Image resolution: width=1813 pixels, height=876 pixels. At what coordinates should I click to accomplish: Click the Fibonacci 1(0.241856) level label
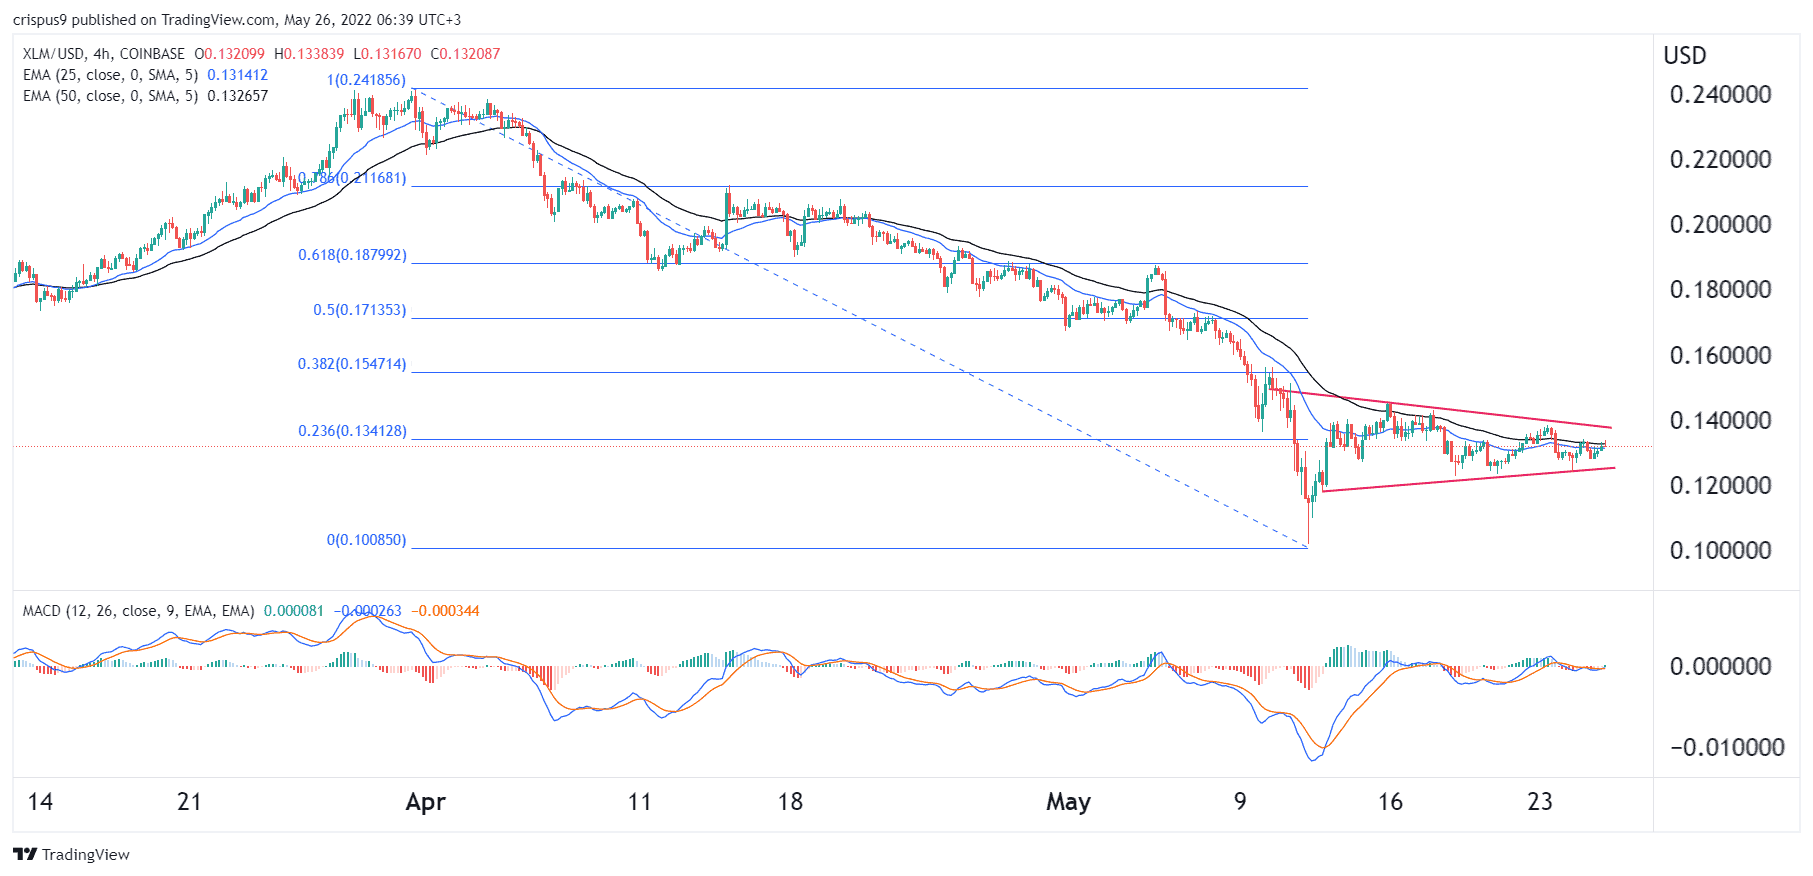[366, 80]
